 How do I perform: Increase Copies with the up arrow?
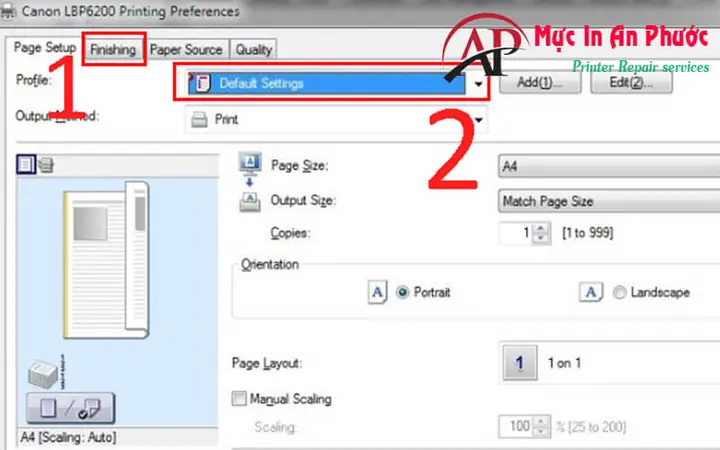point(541,228)
